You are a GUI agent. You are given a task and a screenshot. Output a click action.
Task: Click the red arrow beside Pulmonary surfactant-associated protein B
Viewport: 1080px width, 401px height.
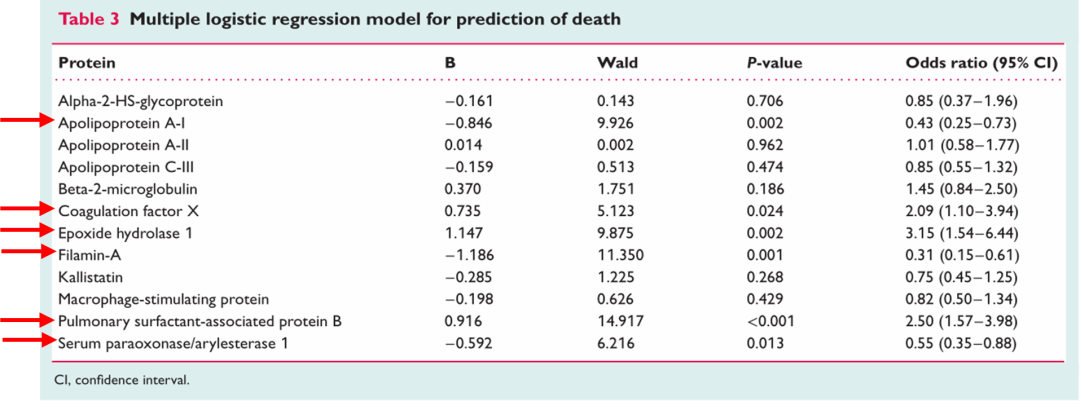(27, 319)
